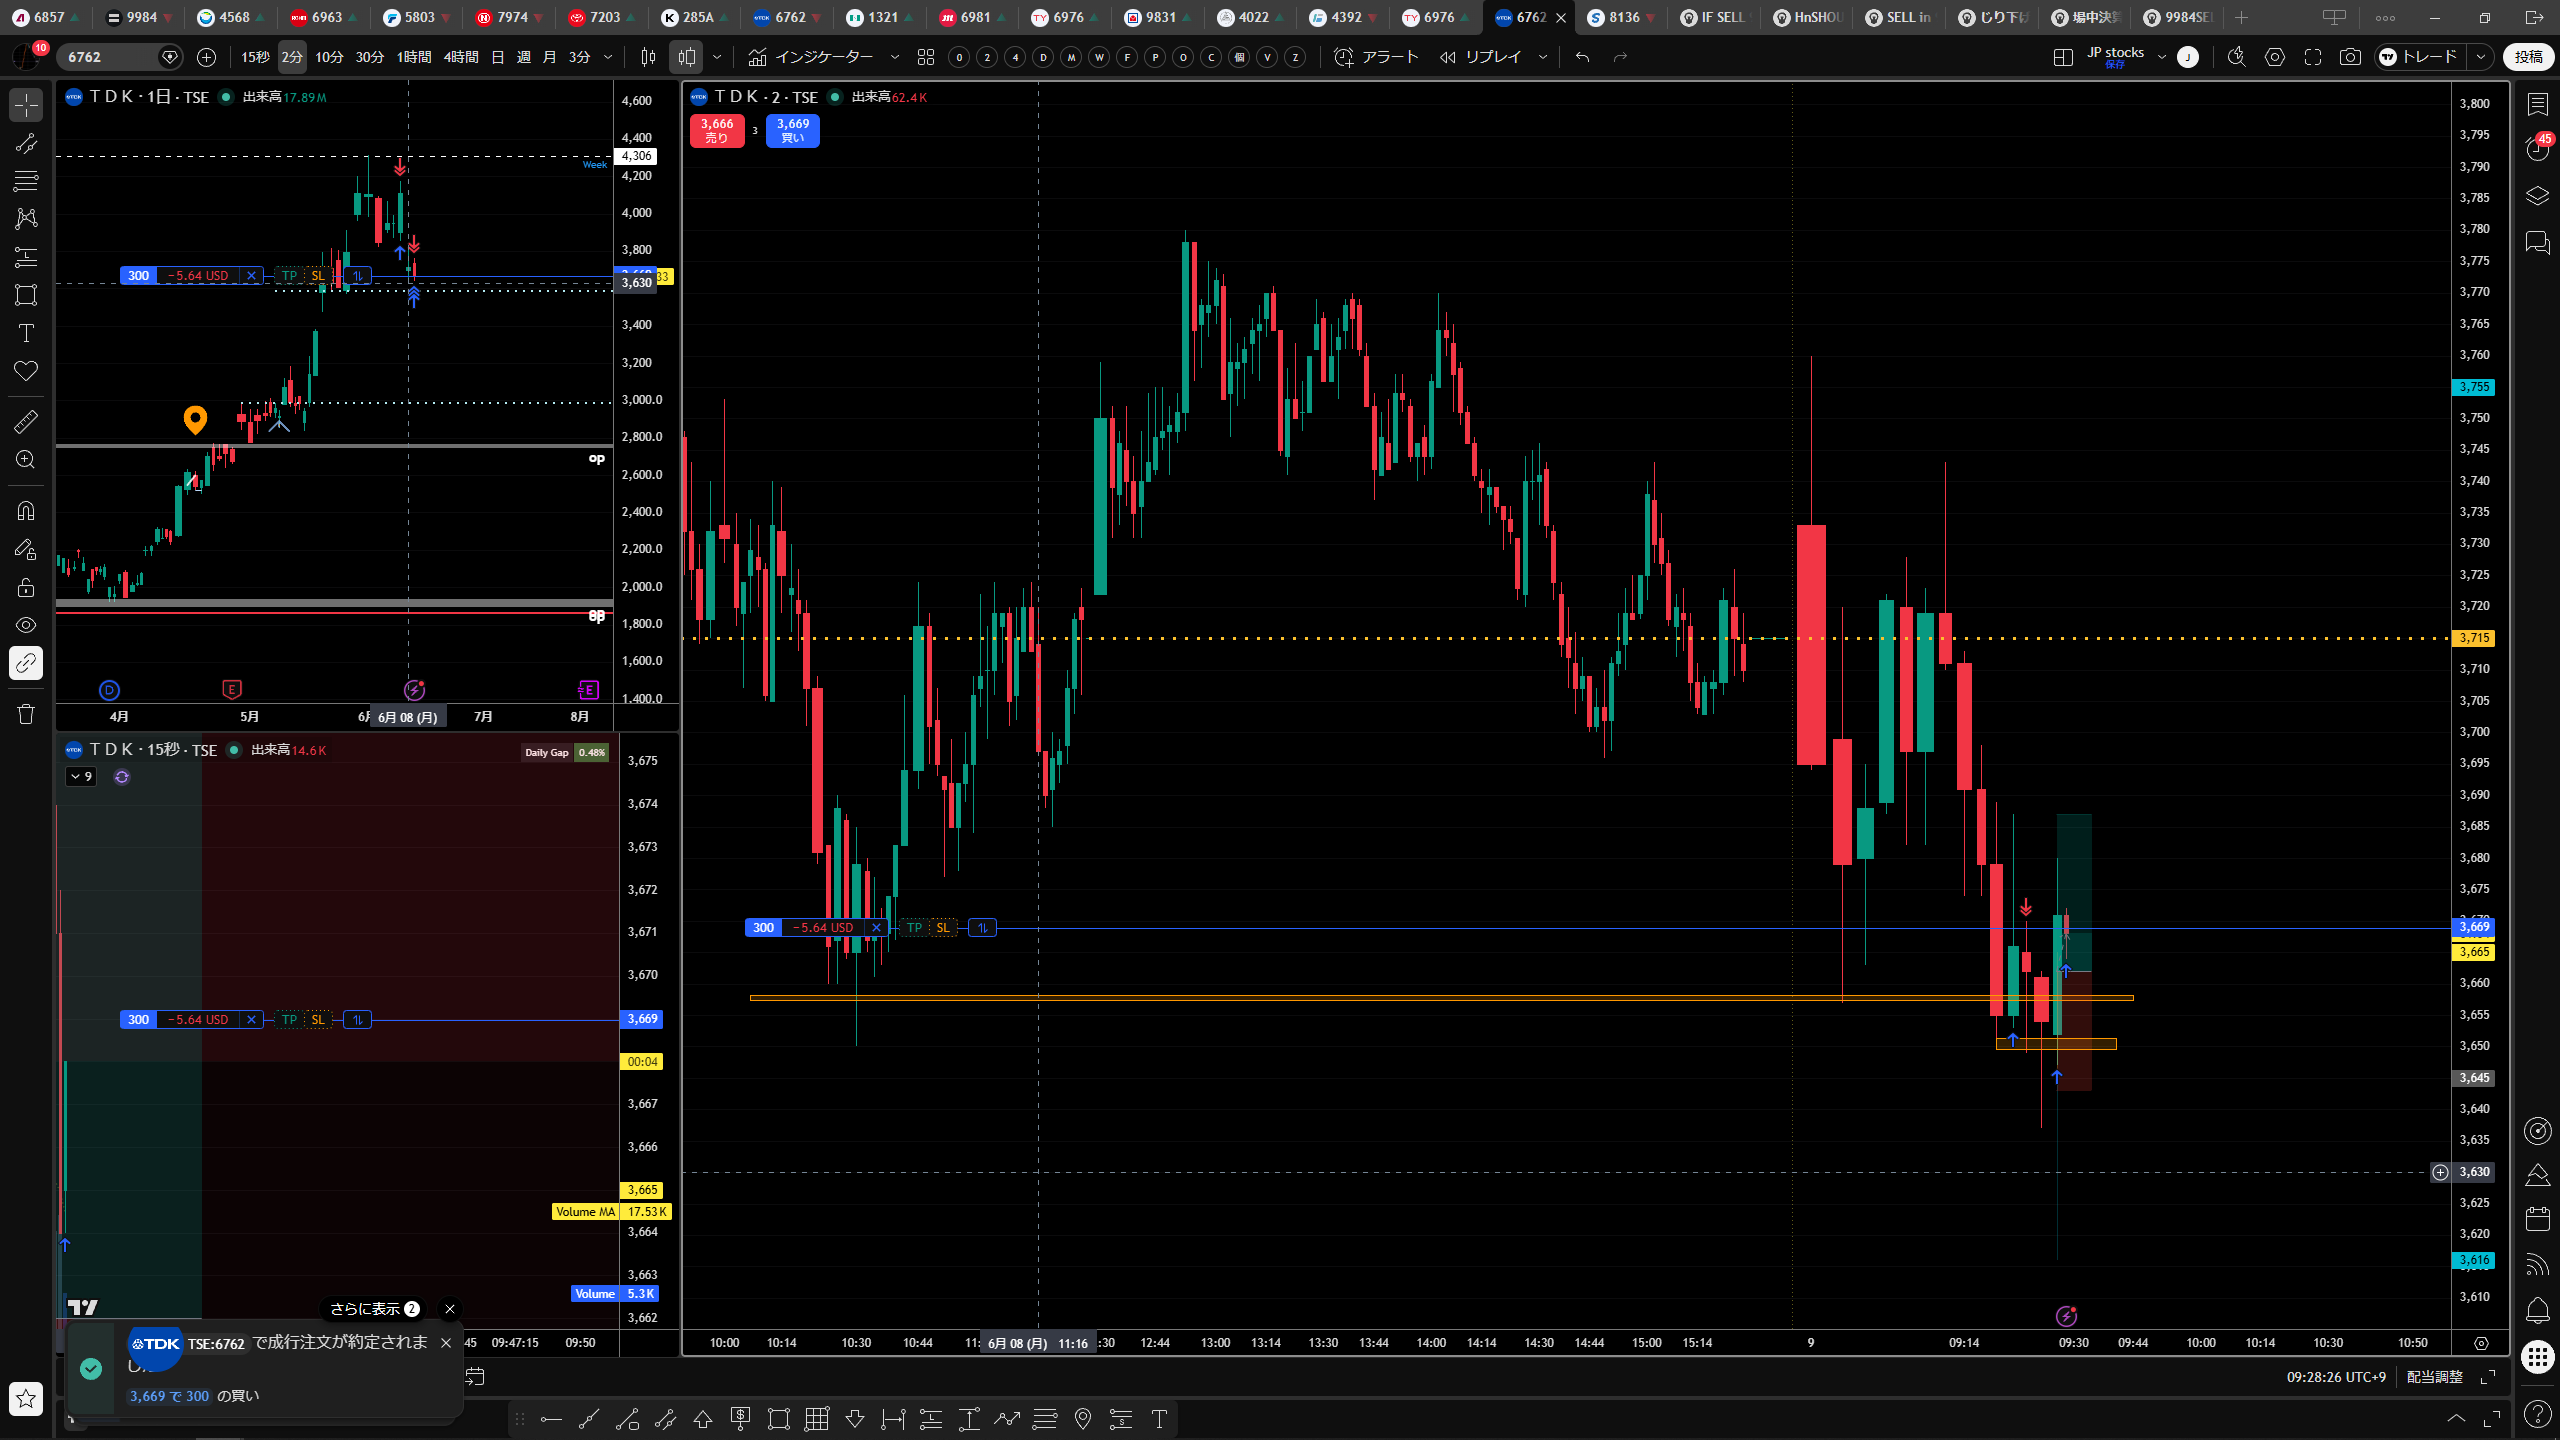Expand the indicator favorites dropdown
The image size is (2560, 1440).
tap(895, 57)
